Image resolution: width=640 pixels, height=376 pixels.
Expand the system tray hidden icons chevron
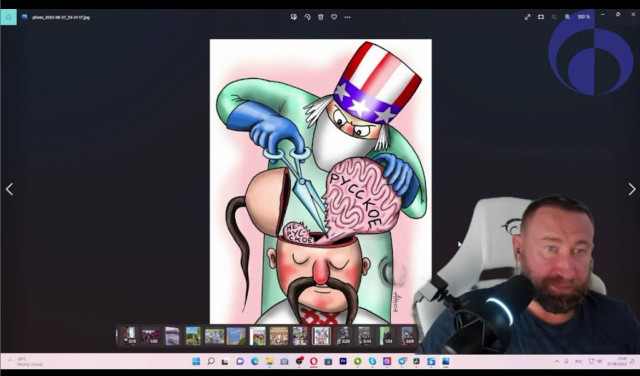(x=556, y=361)
